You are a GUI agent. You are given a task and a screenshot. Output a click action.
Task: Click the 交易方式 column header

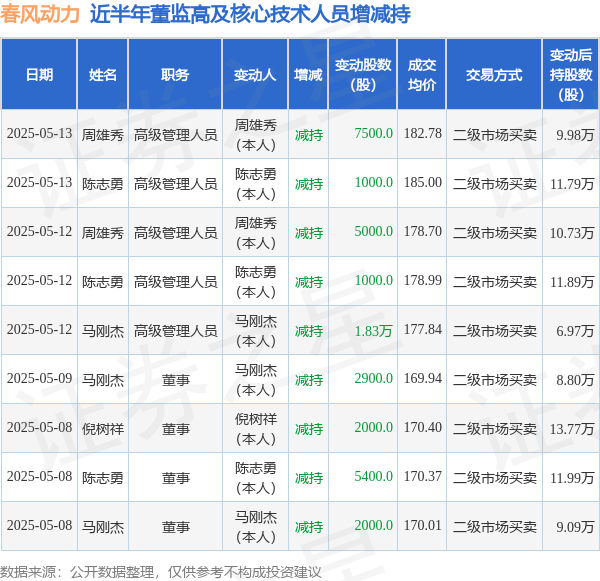coord(494,75)
